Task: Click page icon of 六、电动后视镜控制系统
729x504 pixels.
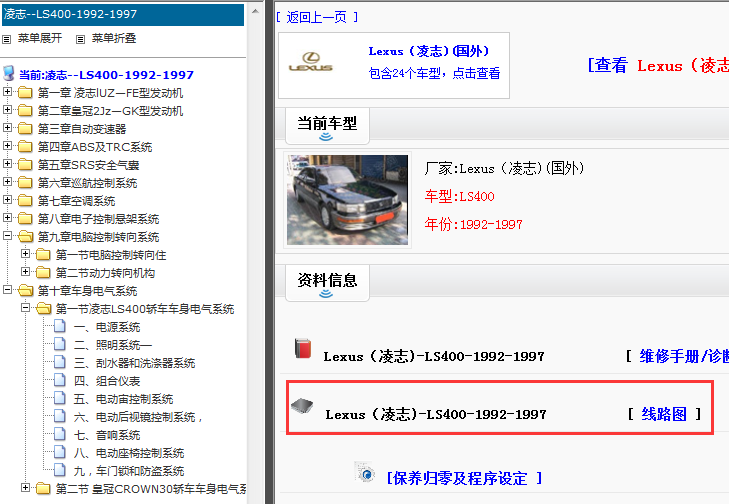Action: click(60, 416)
